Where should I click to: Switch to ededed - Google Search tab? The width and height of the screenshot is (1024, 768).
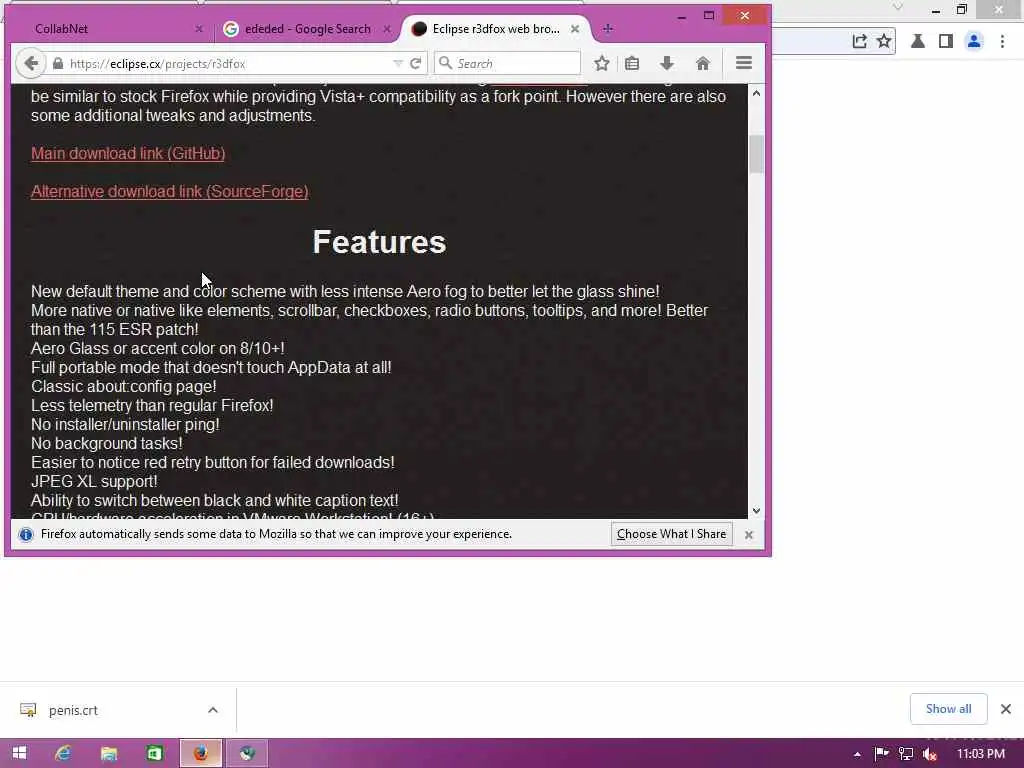point(308,29)
